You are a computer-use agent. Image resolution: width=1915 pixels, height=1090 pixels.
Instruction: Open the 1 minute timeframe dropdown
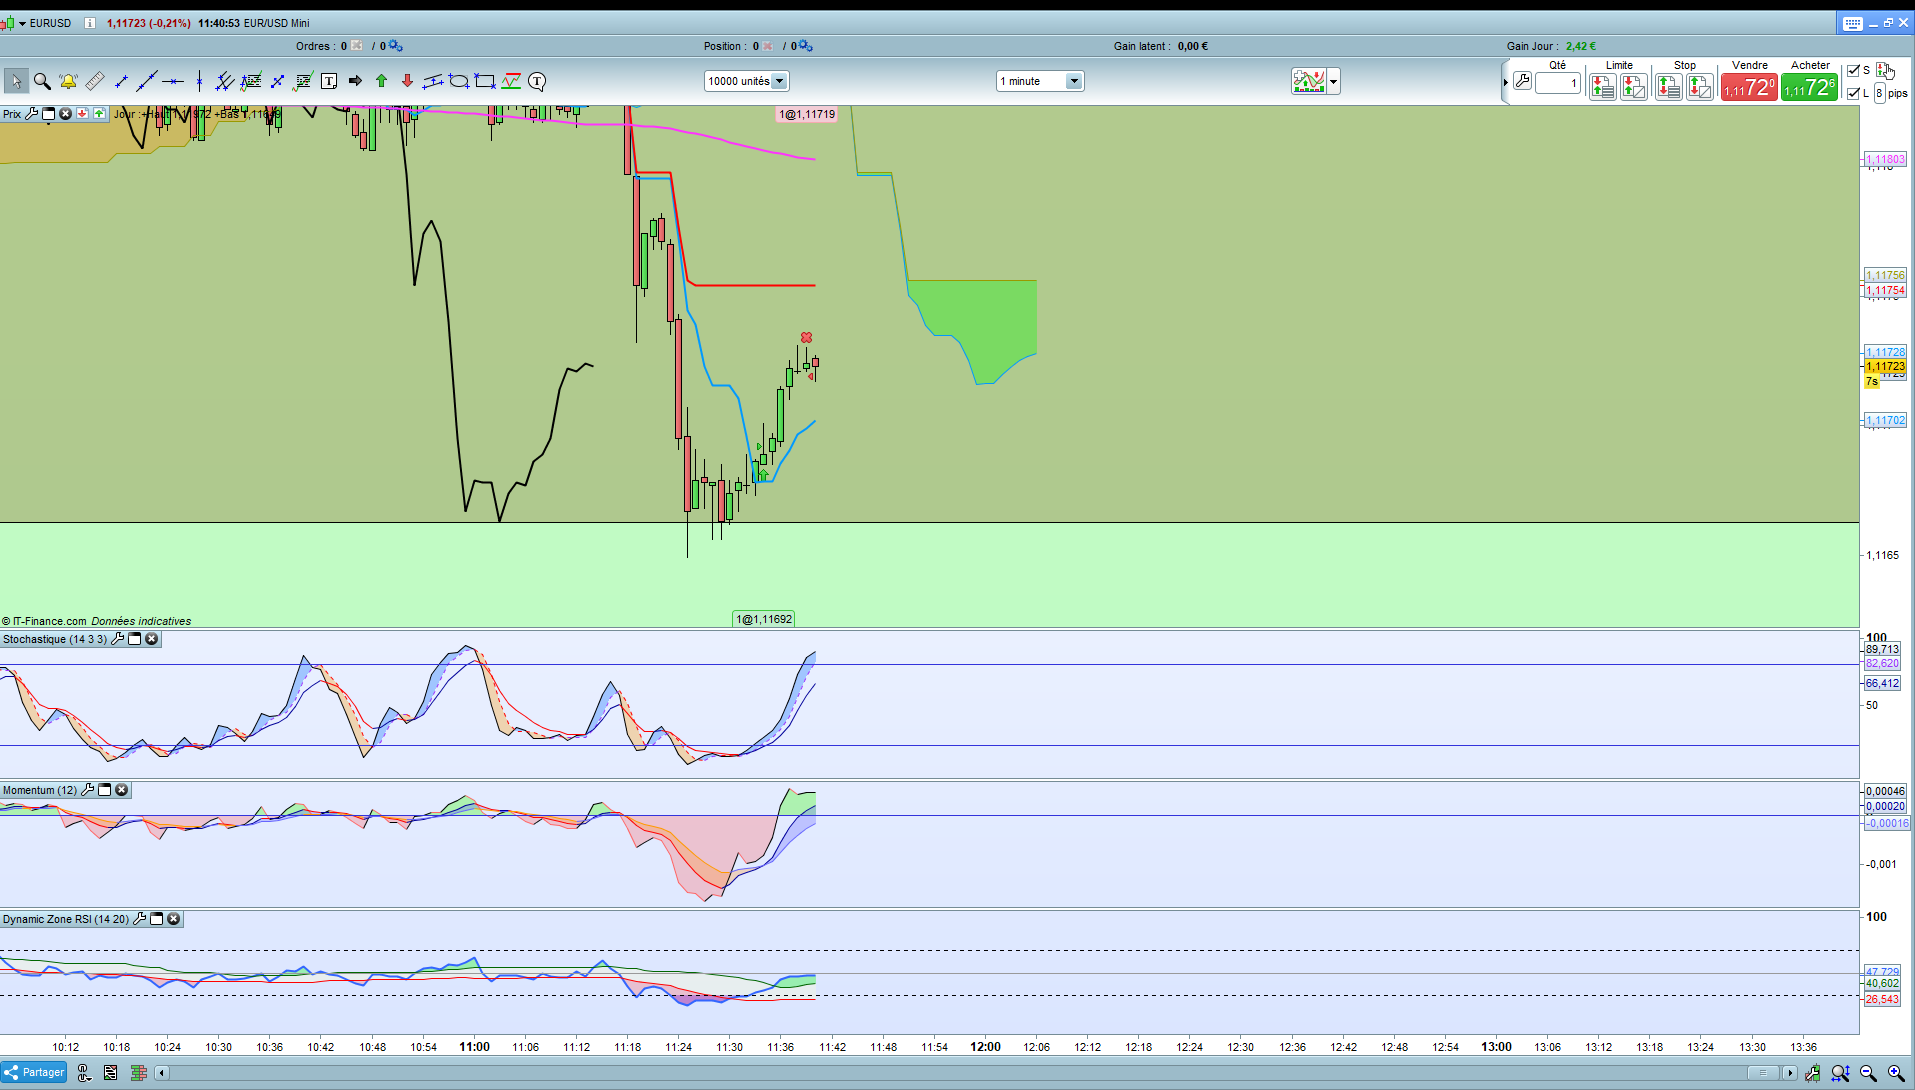[x=1040, y=81]
